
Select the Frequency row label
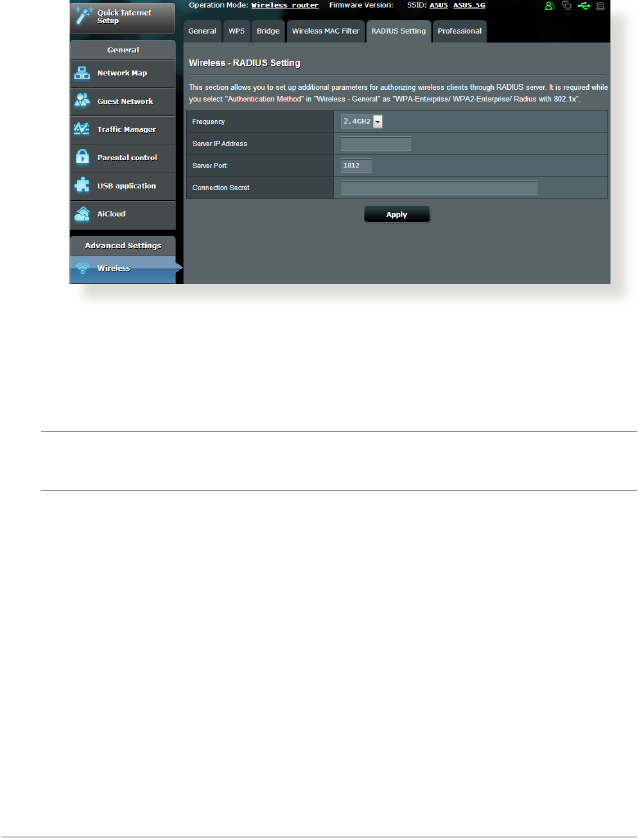pos(208,121)
